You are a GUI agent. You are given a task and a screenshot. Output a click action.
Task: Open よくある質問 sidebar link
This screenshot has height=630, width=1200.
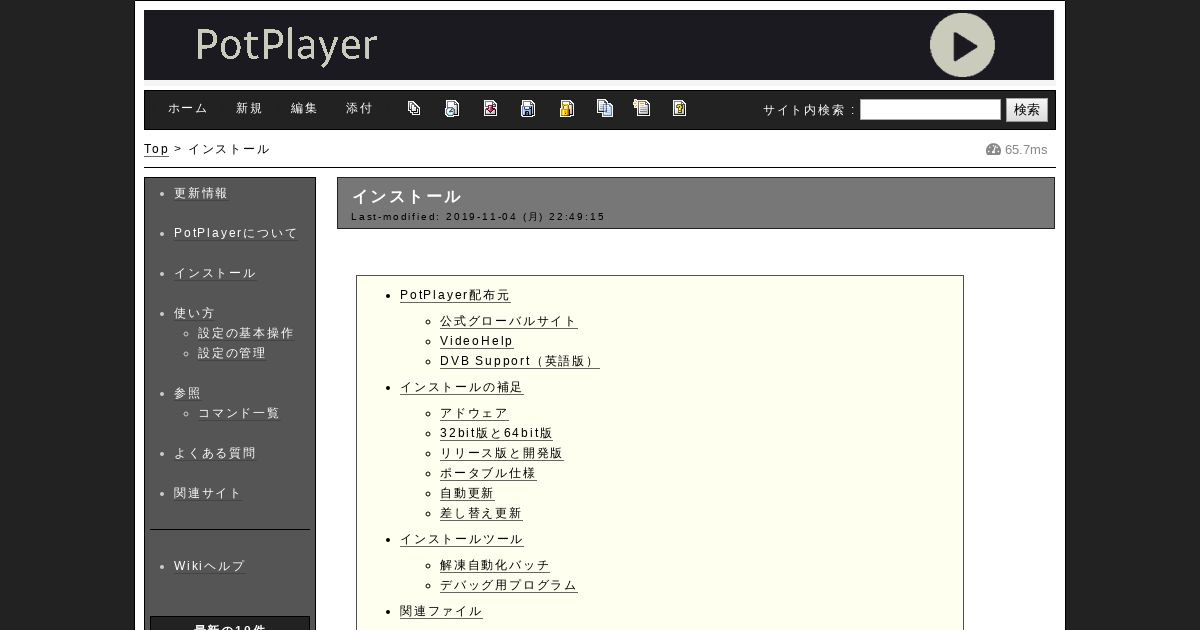[x=215, y=453]
